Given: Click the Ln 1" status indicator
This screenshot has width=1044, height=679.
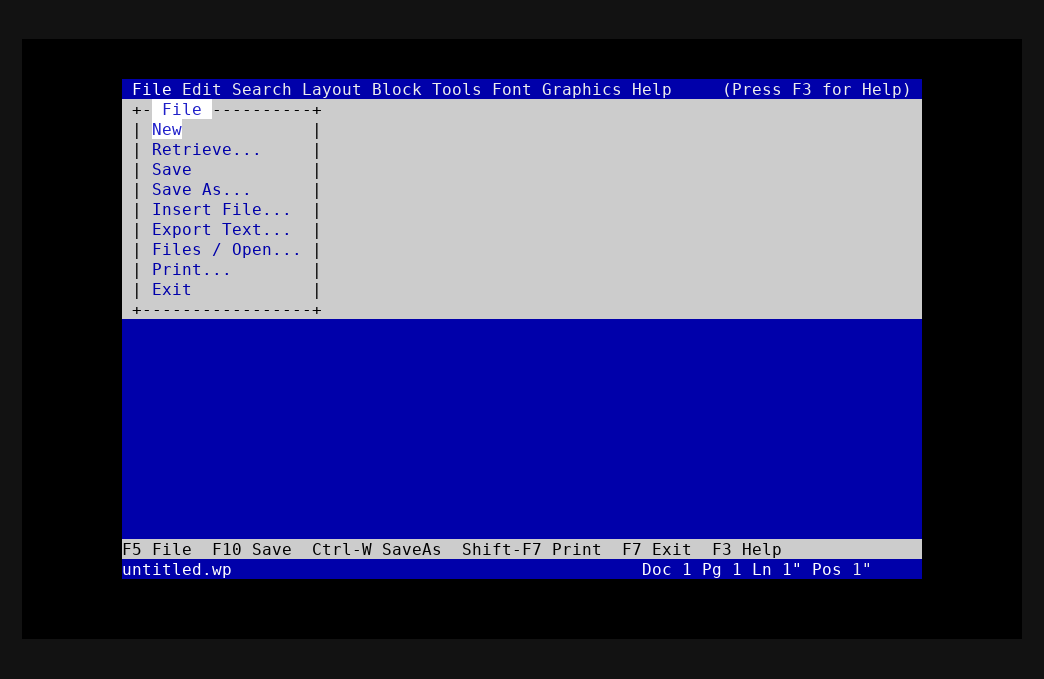Looking at the screenshot, I should click(776, 569).
